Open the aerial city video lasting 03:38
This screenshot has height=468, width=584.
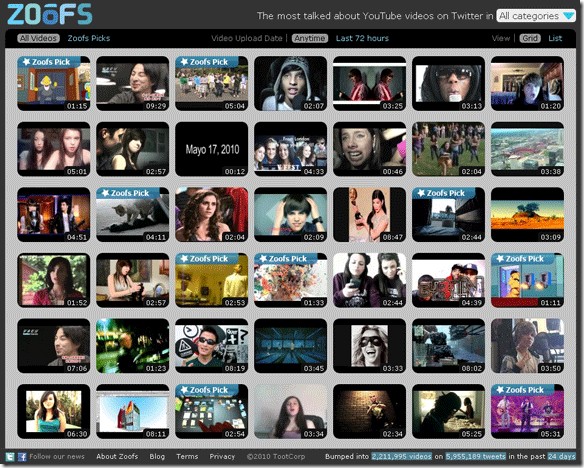[x=527, y=149]
